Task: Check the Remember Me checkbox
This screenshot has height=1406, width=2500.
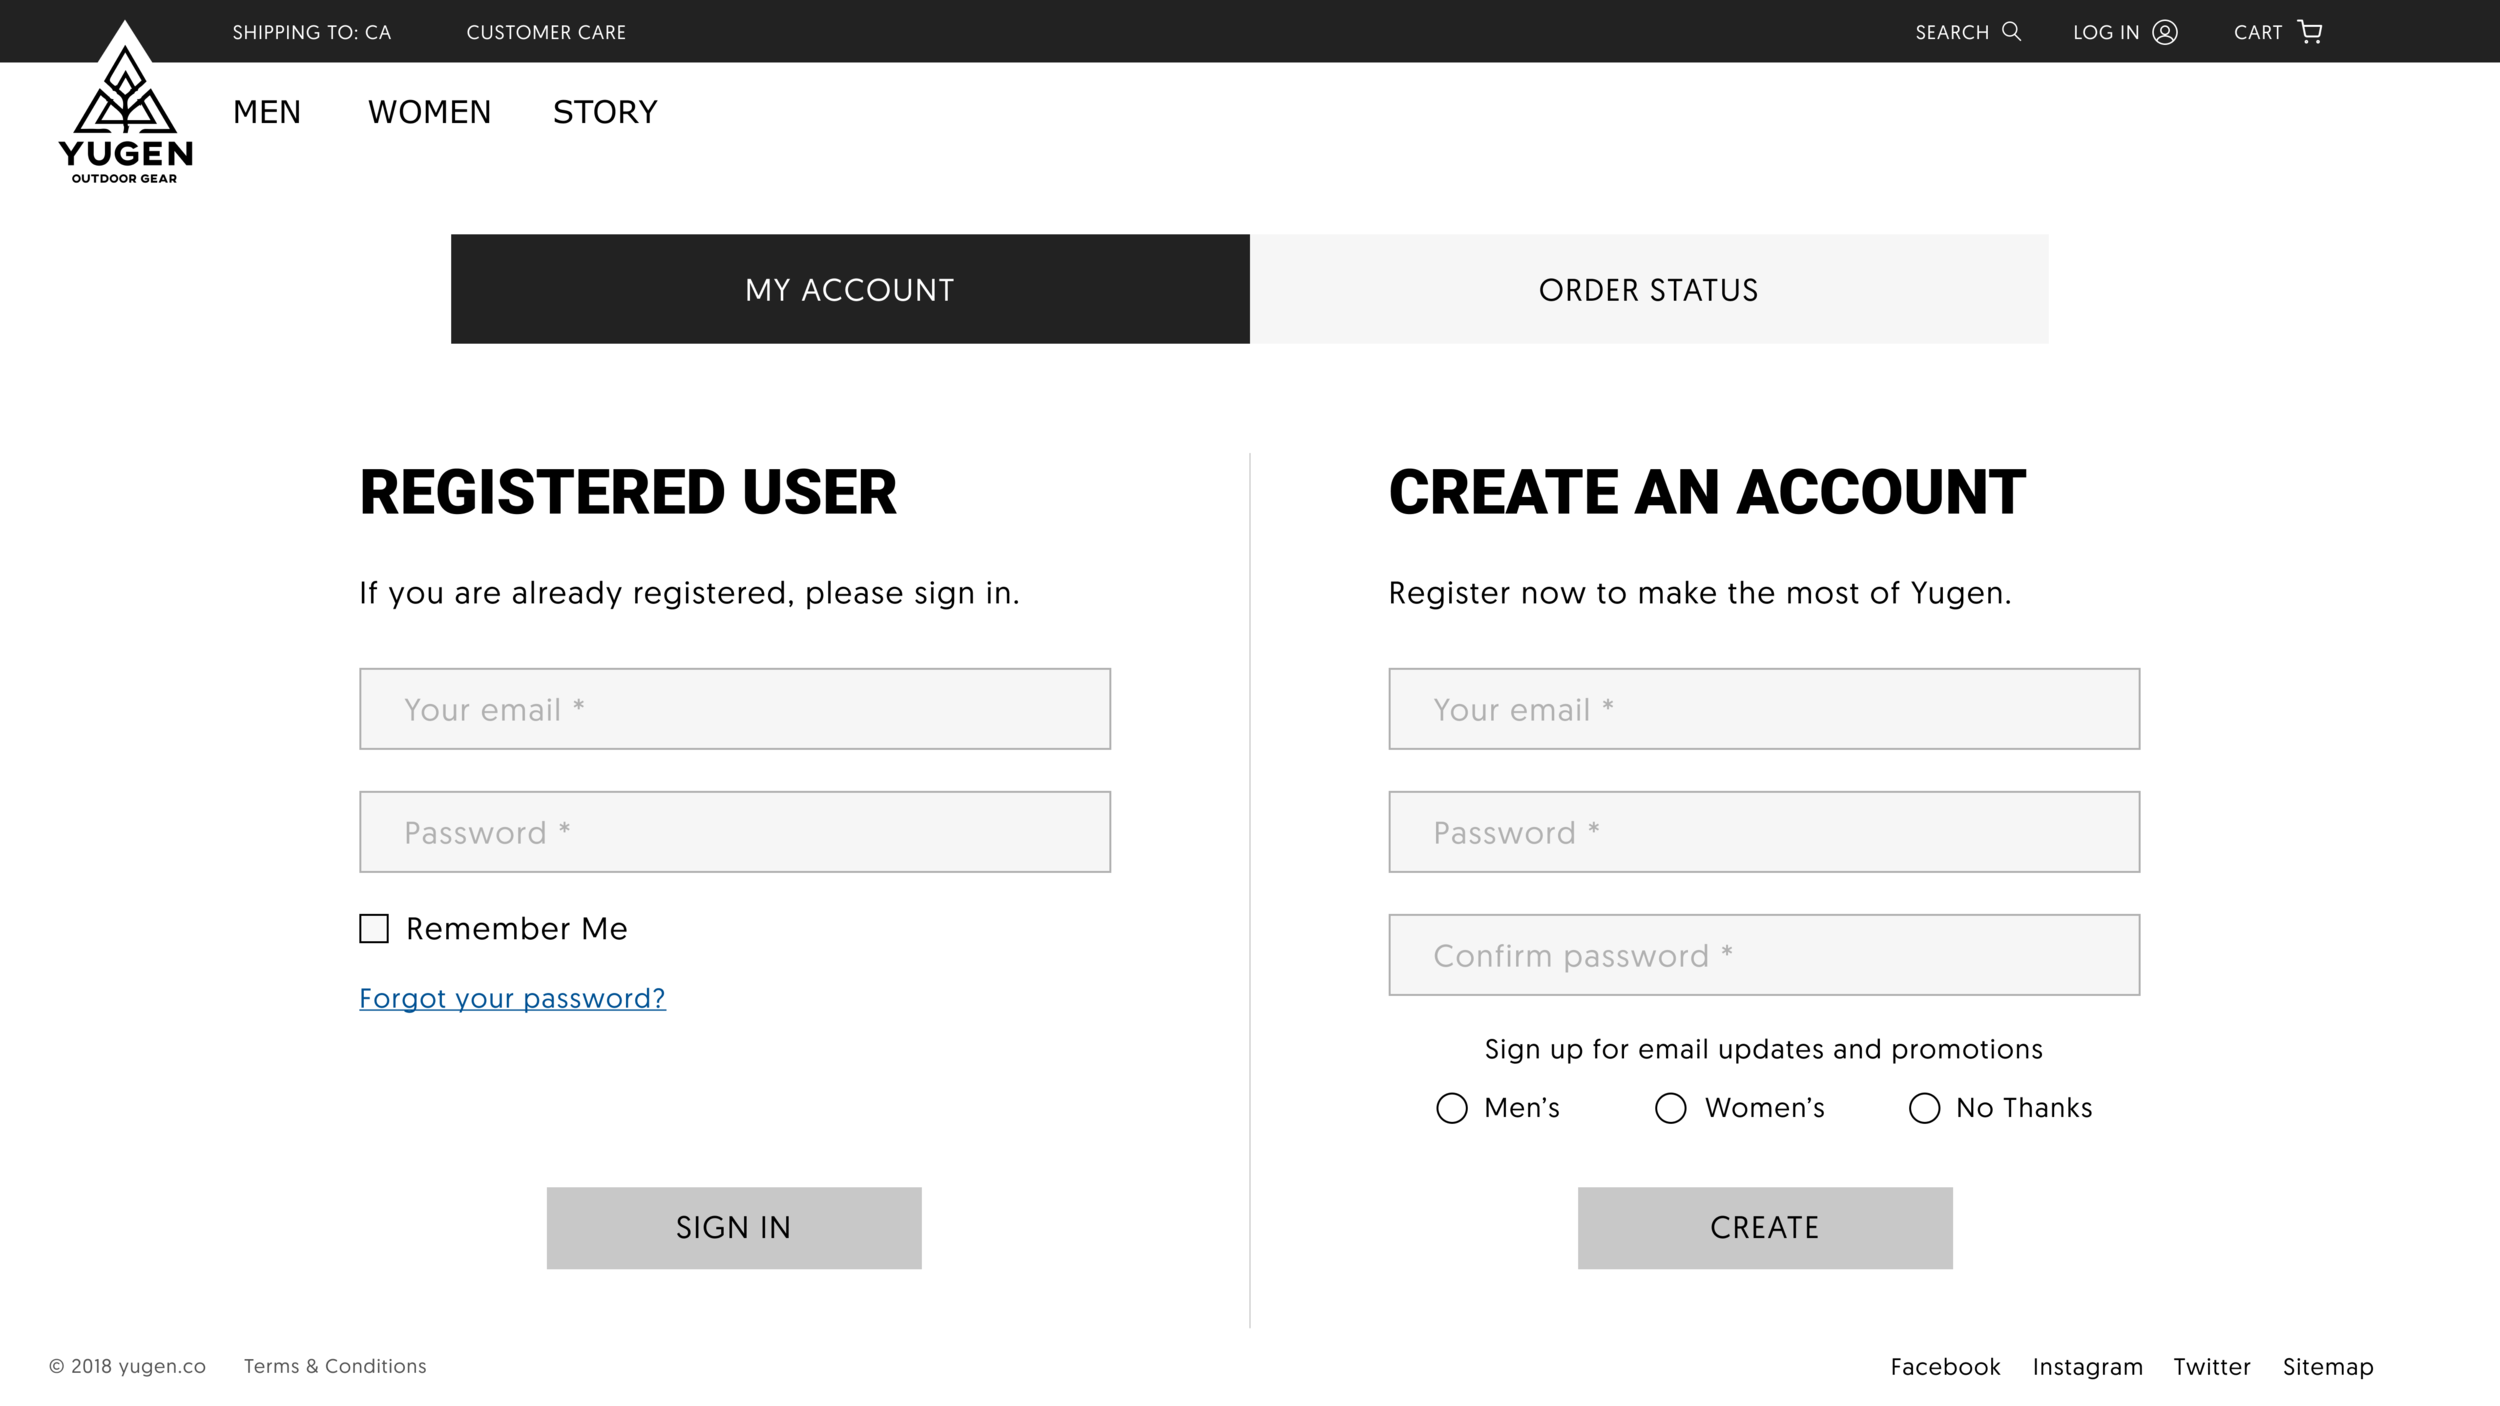Action: tap(374, 928)
